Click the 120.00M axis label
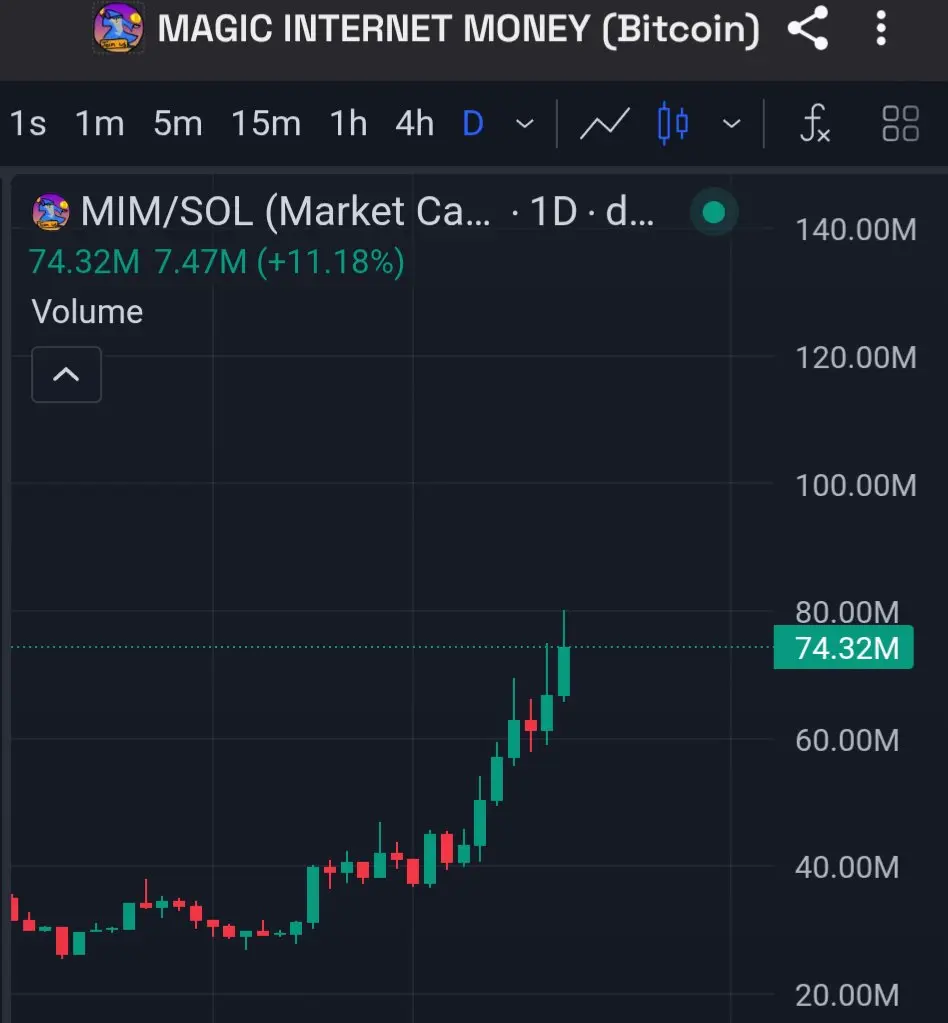Screen dimensions: 948x1023 coord(856,358)
